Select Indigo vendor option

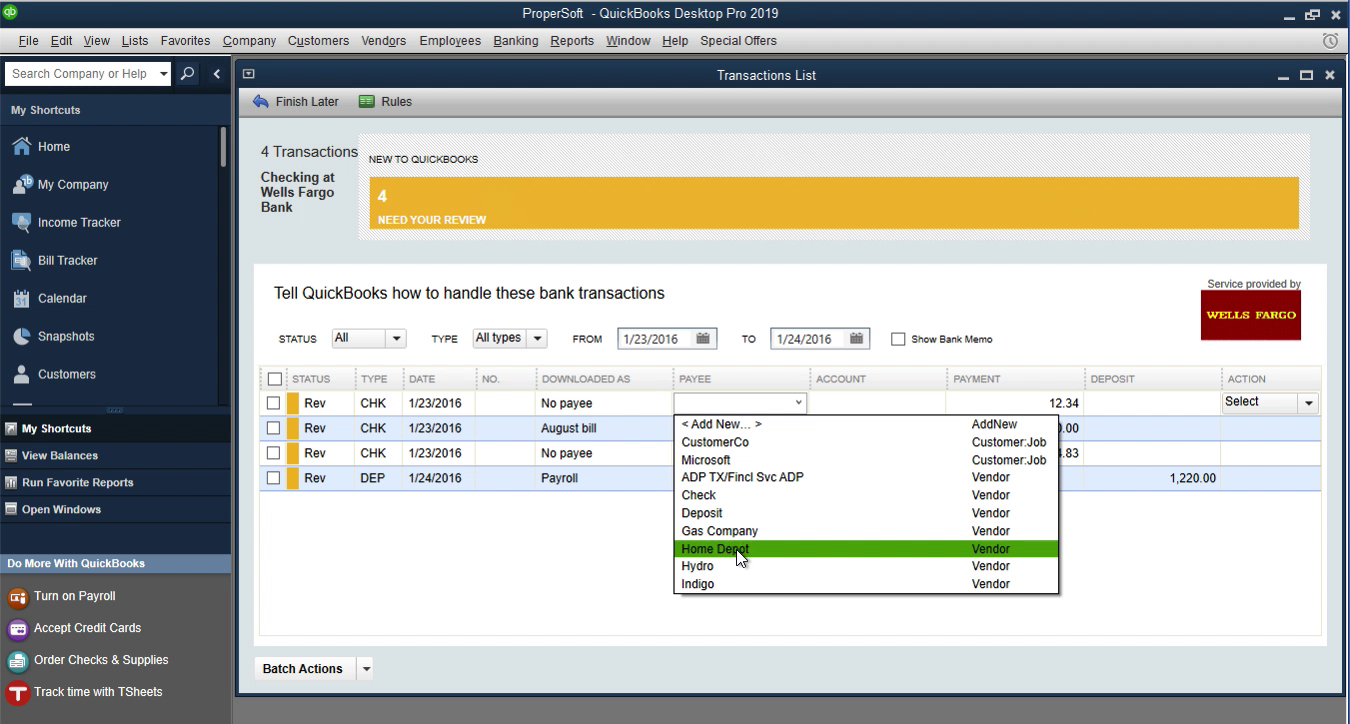pyautogui.click(x=866, y=584)
